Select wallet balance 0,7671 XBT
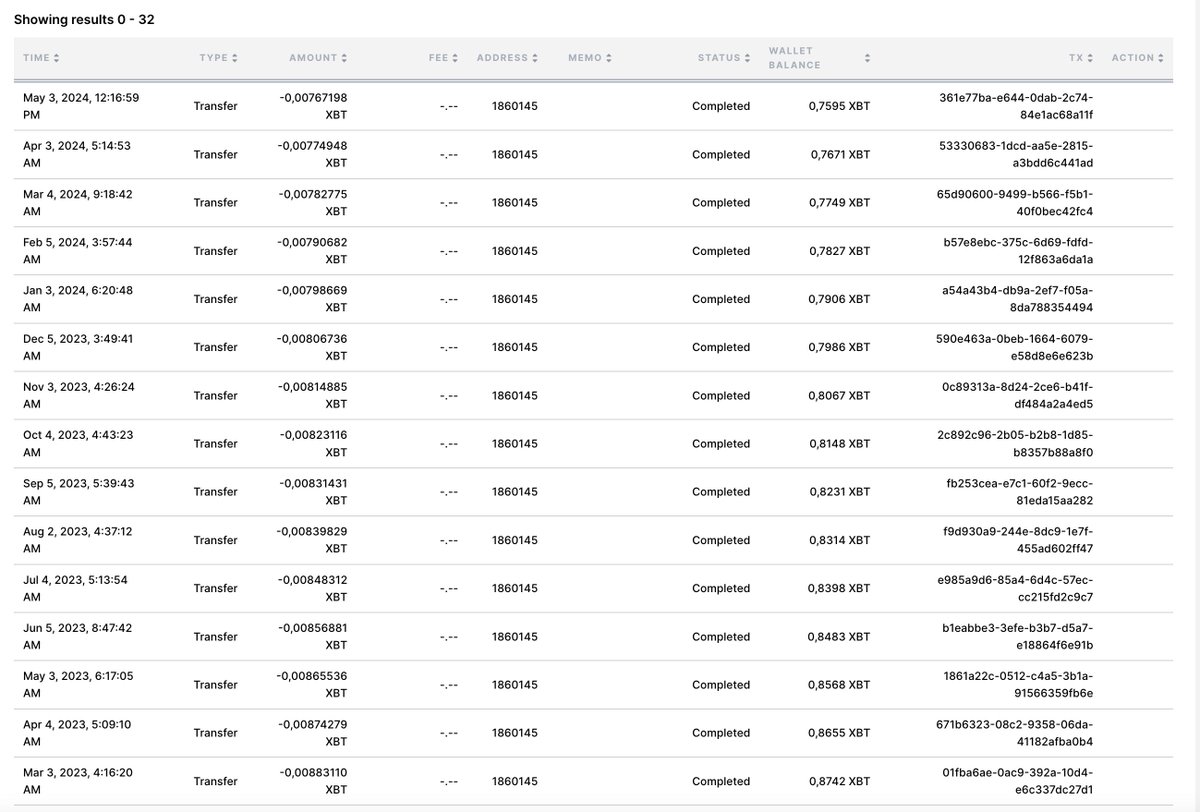 (839, 154)
